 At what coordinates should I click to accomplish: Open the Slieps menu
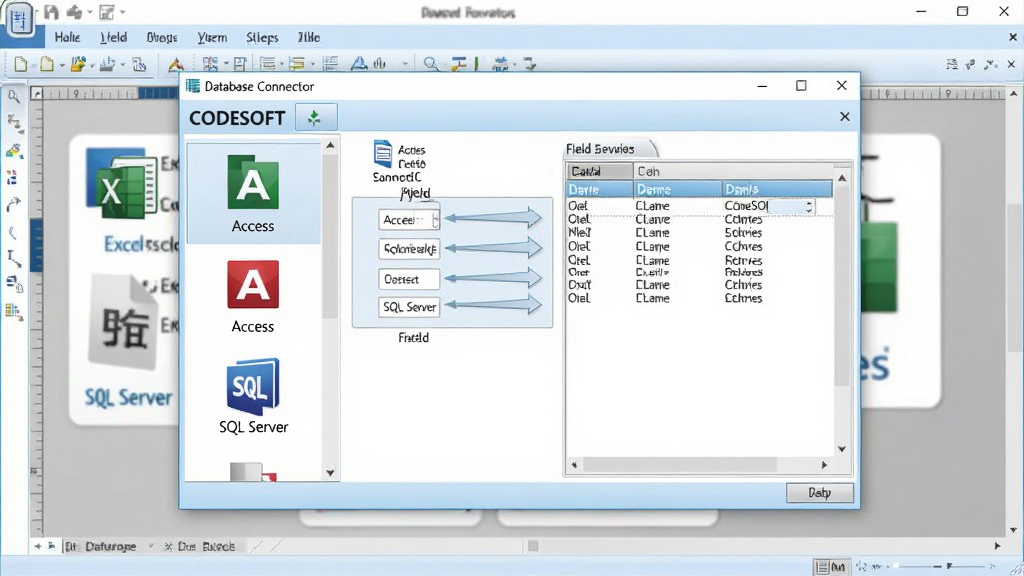262,38
